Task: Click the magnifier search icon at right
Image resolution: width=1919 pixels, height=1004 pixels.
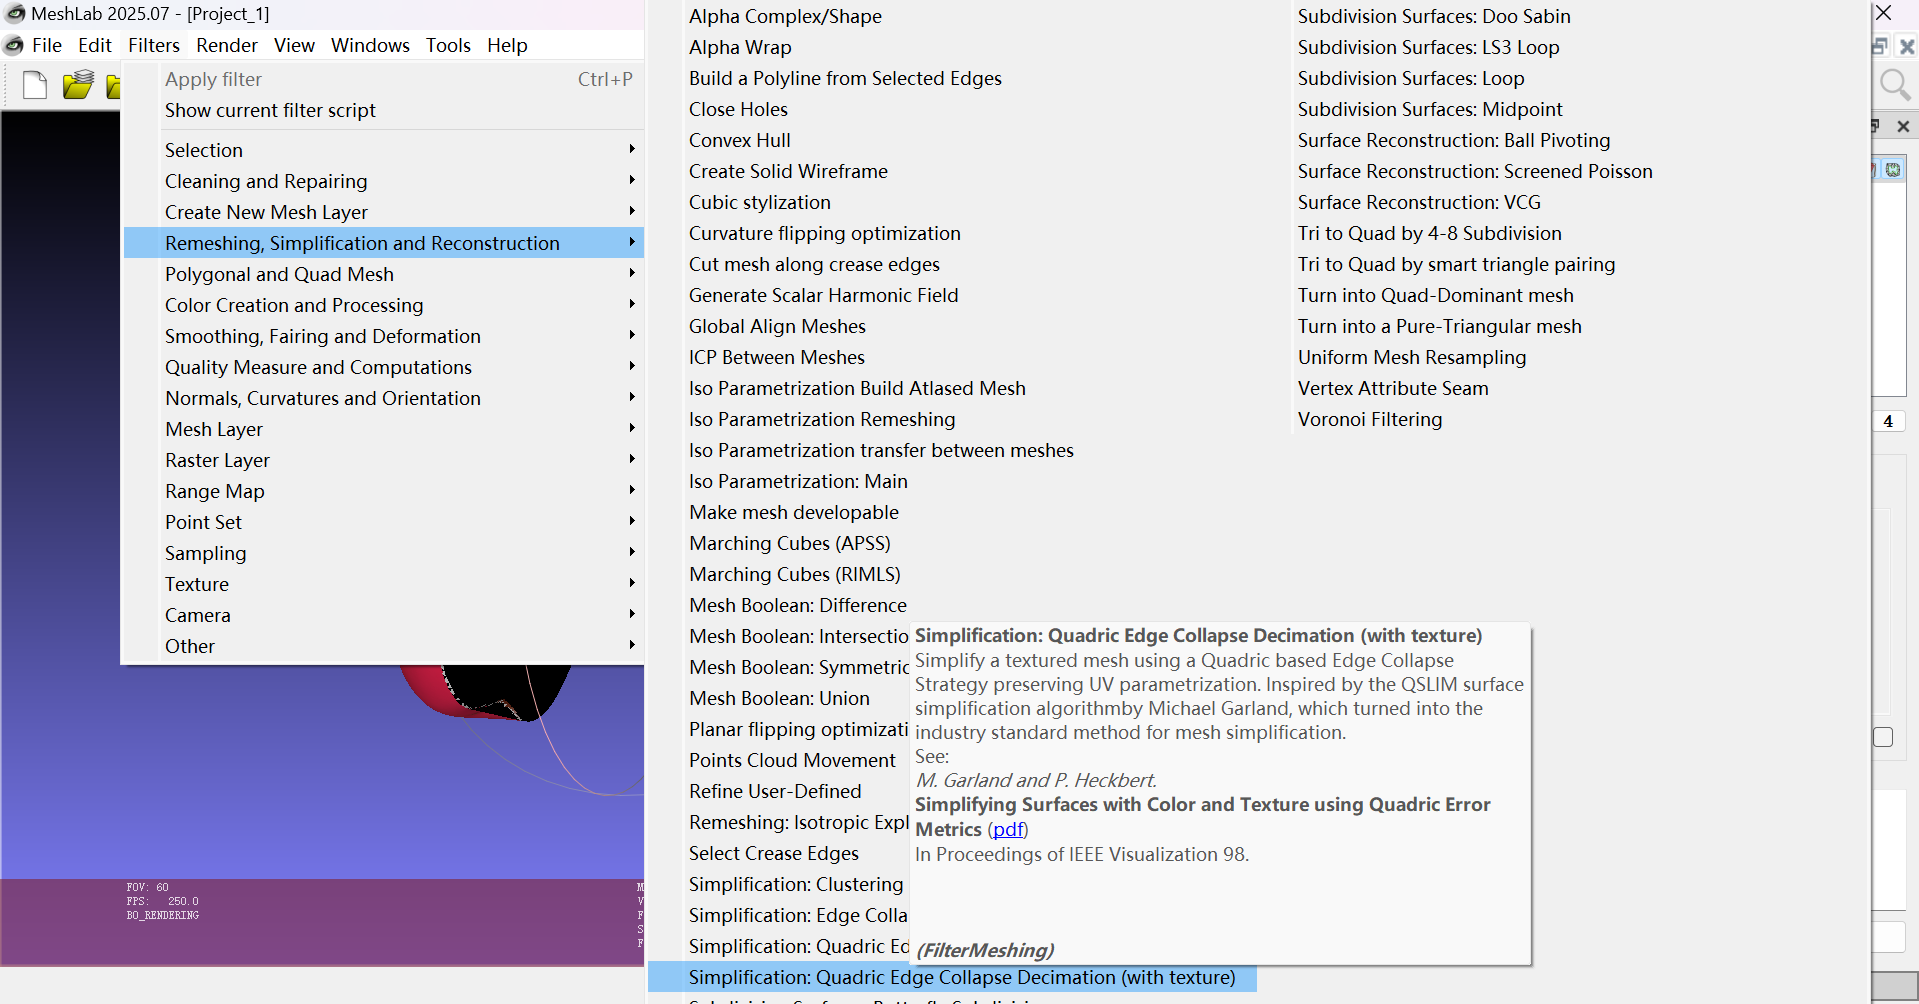Action: [x=1895, y=85]
